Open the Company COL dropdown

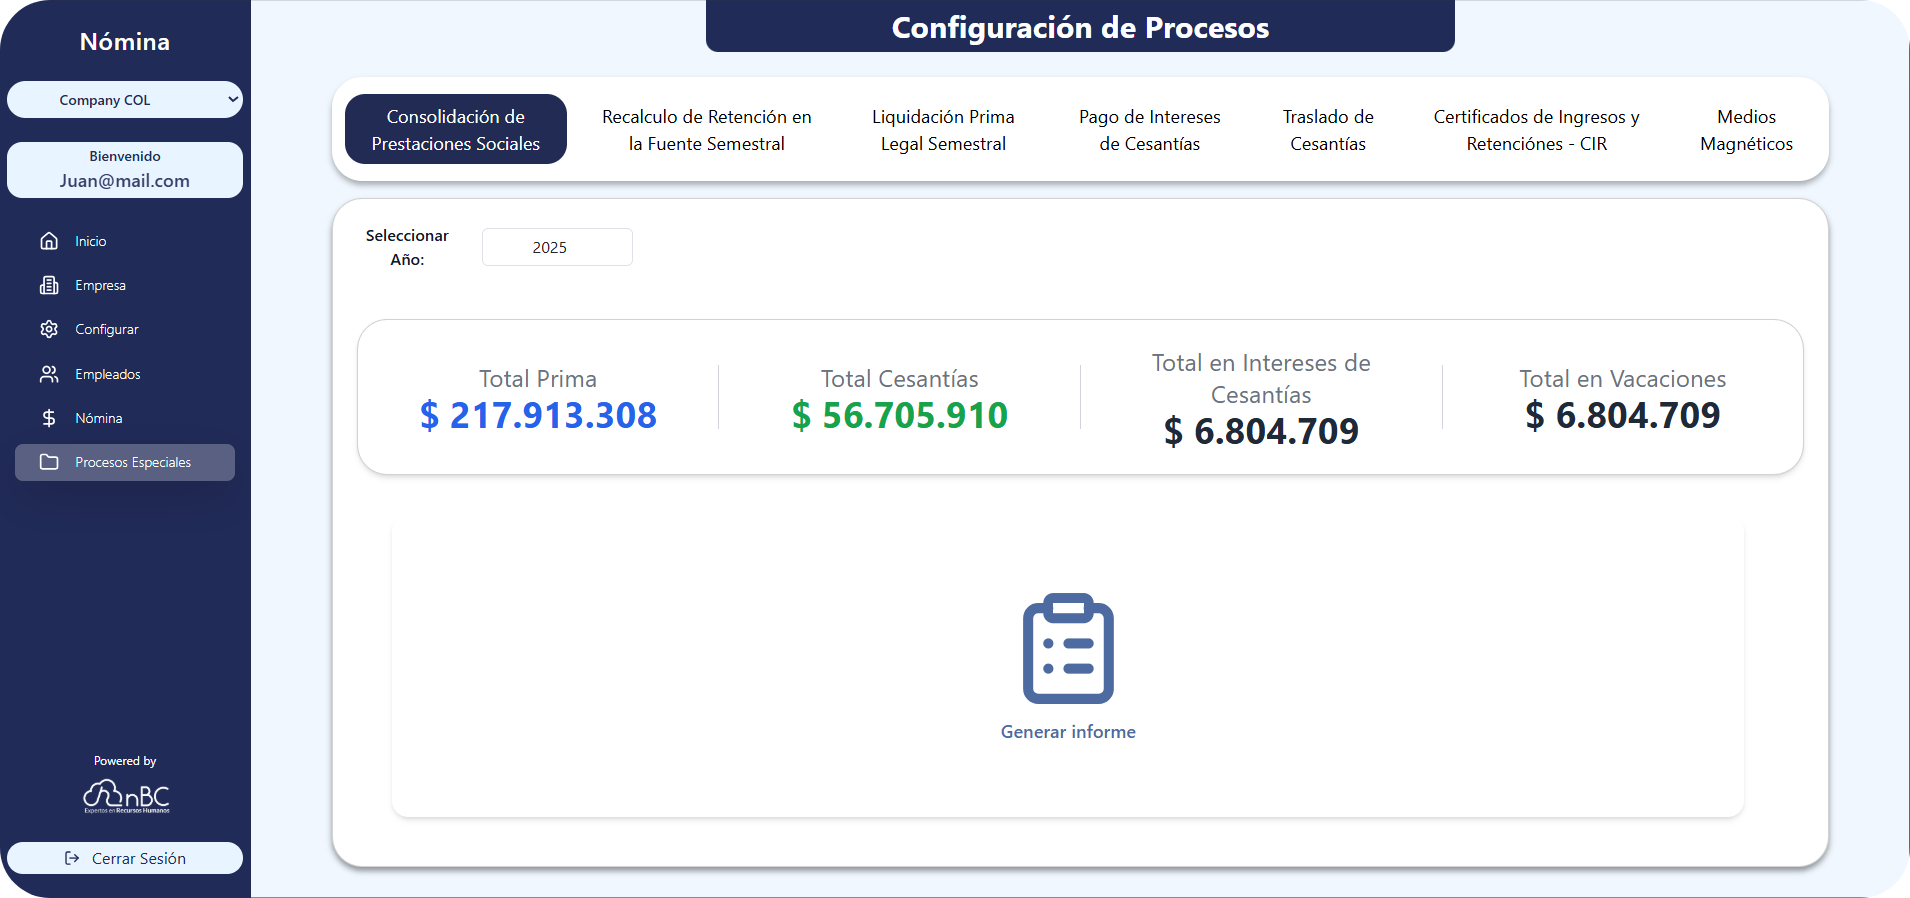point(125,100)
